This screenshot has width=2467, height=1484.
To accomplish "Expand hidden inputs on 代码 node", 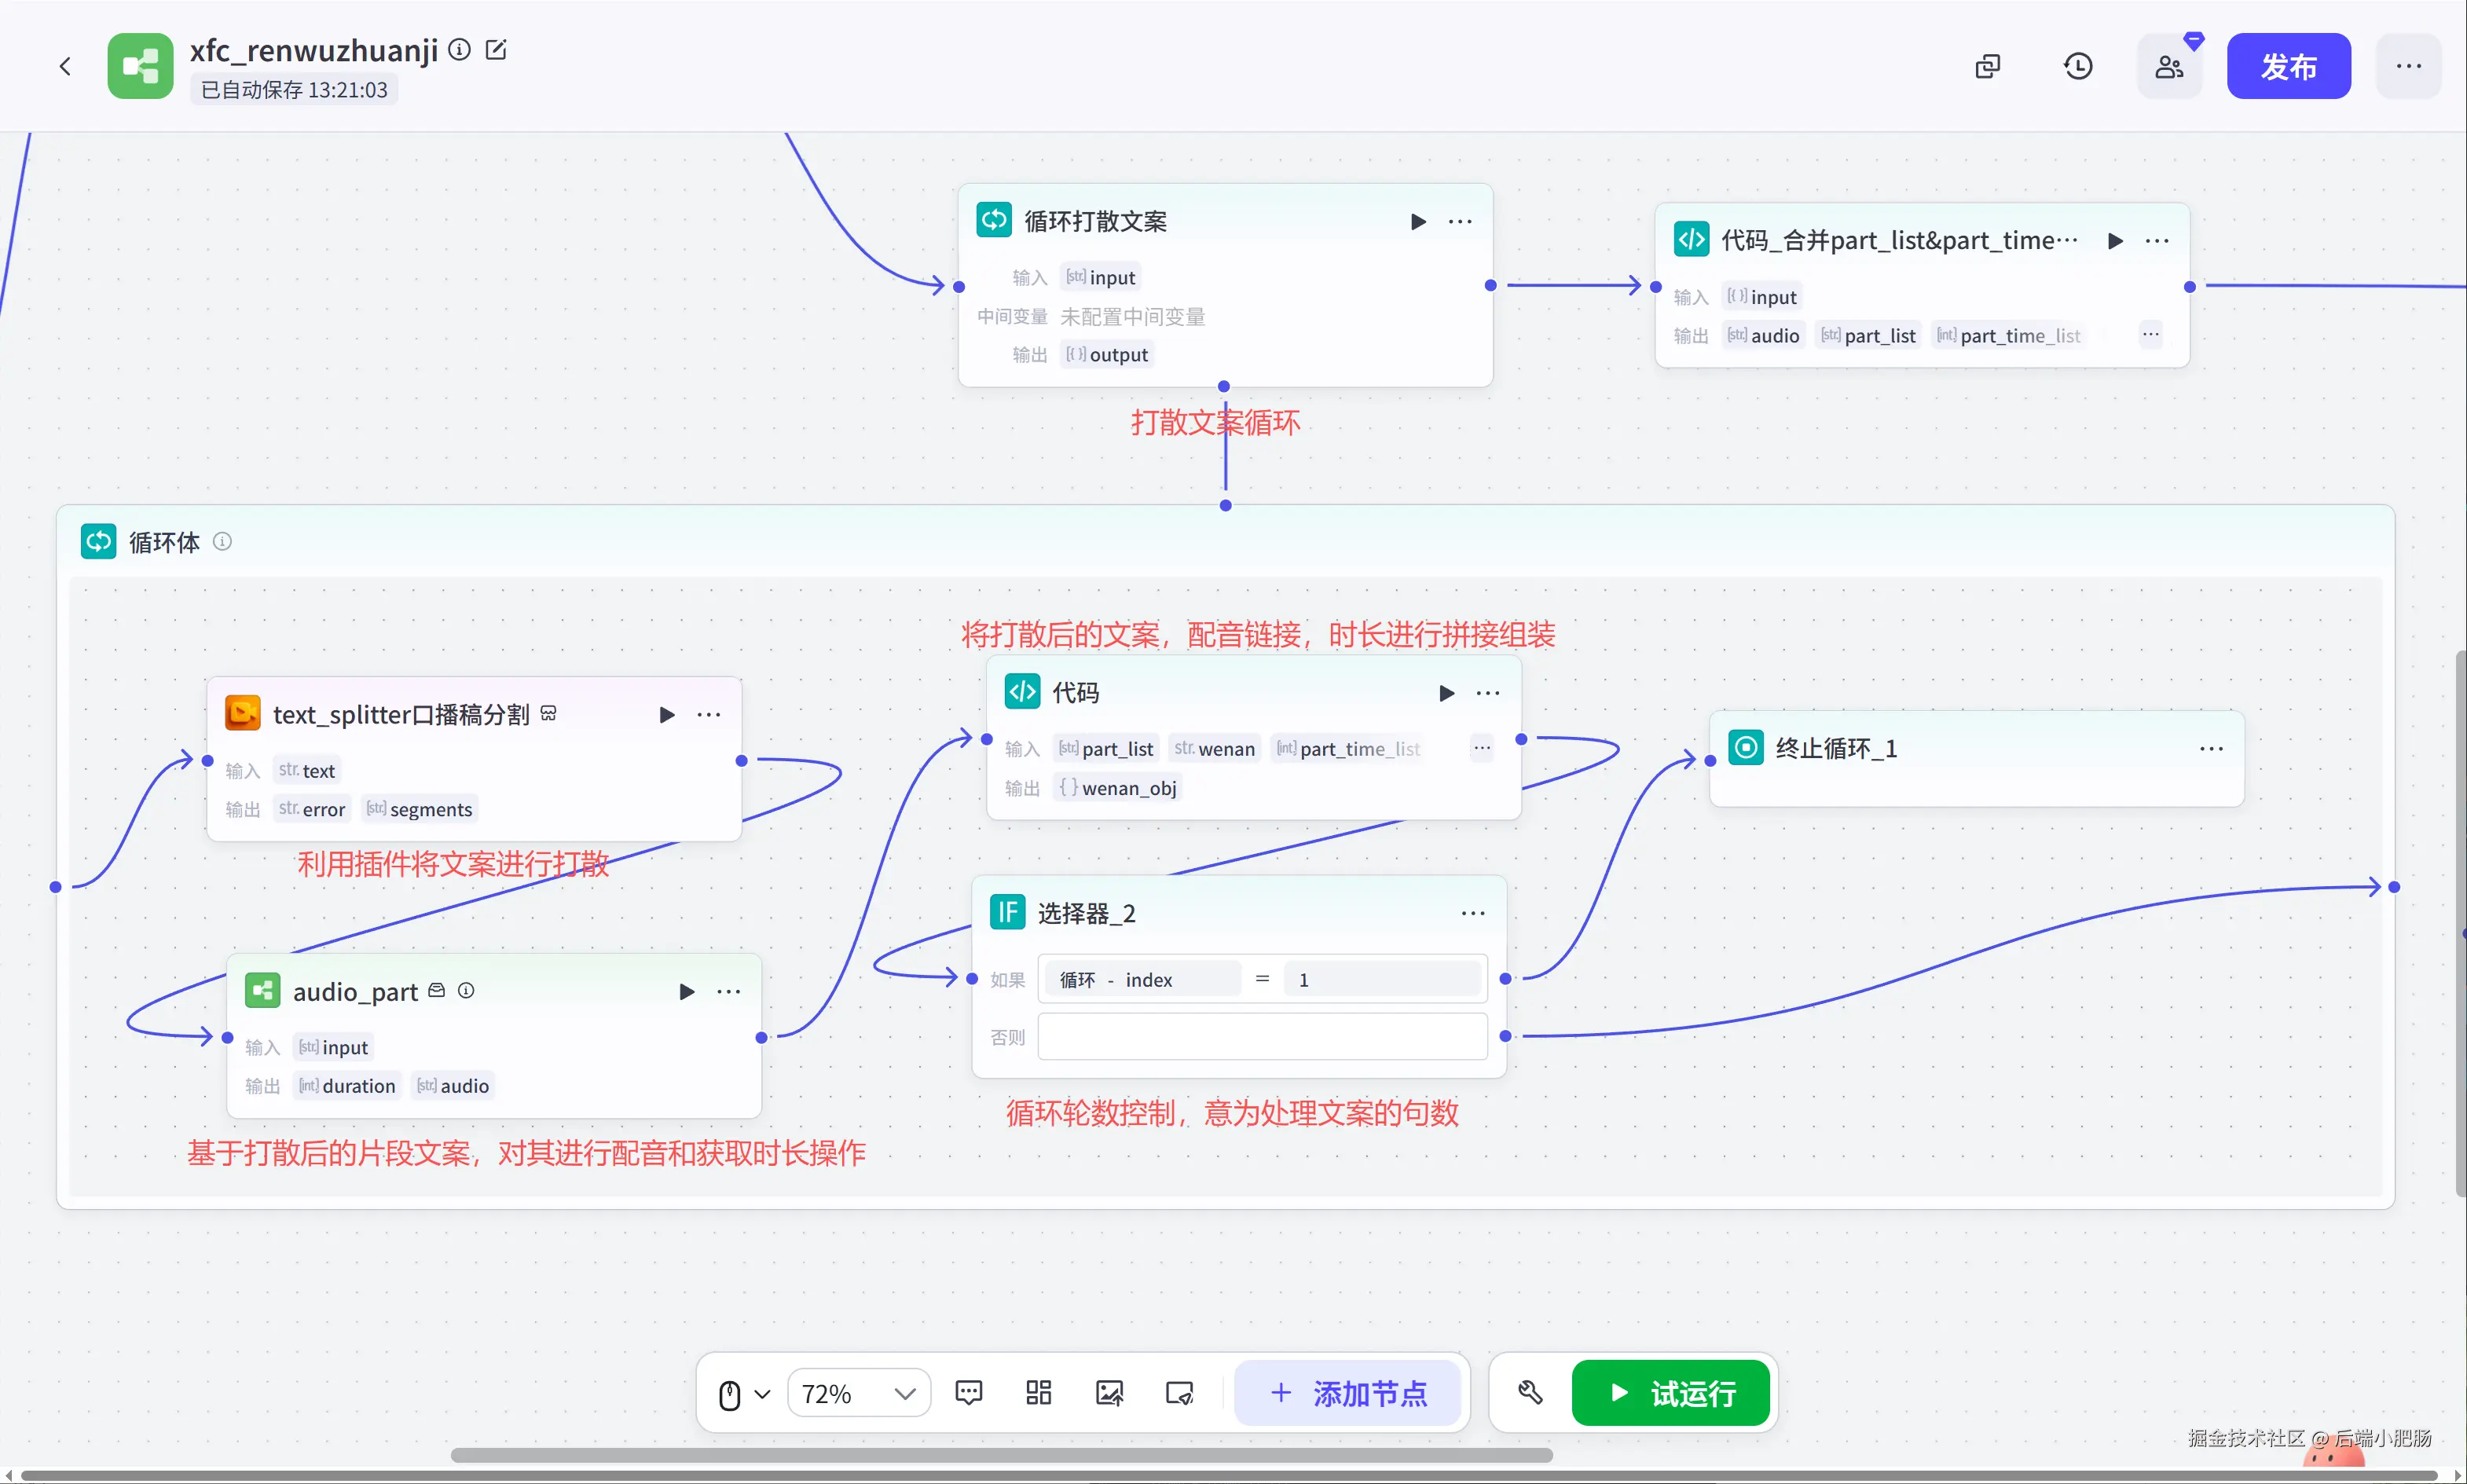I will 1481,748.
